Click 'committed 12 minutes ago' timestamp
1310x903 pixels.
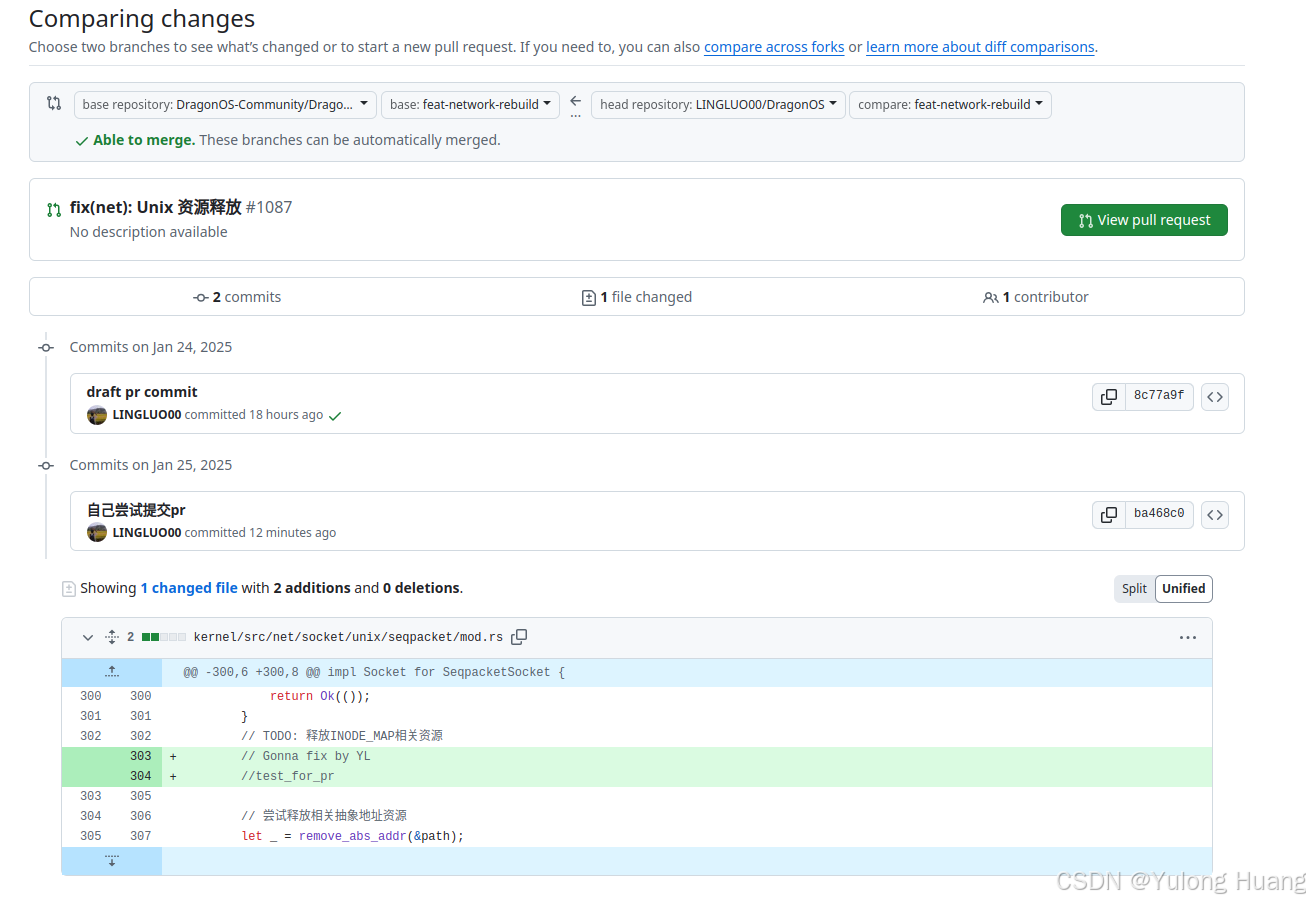pyautogui.click(x=260, y=533)
